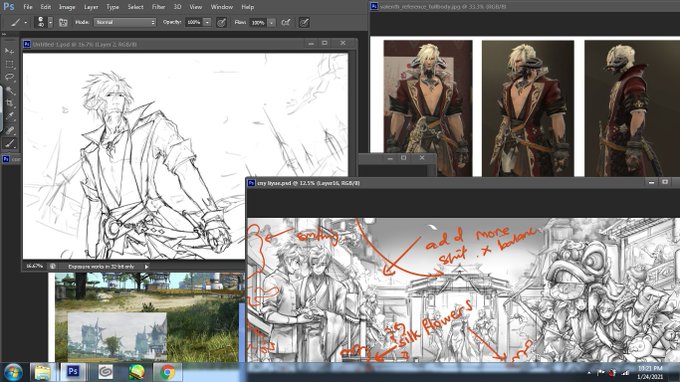
Task: Select the Brush tool in toolbox
Action: click(10, 143)
